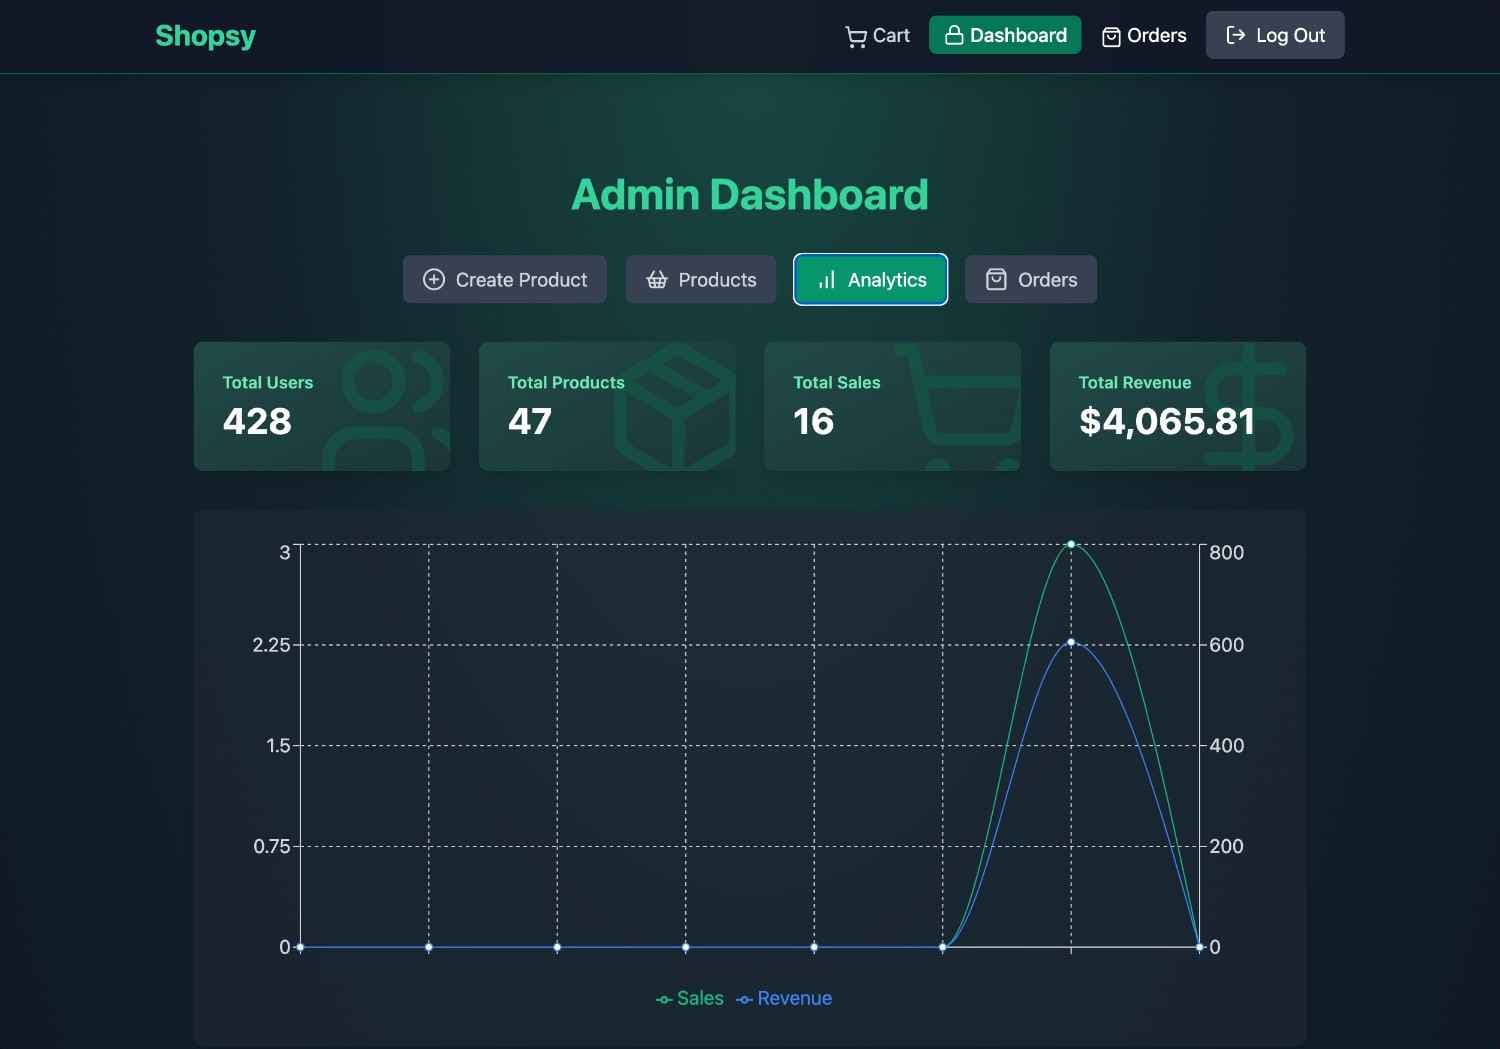Toggle the Sales series in chart legend
This screenshot has width=1500, height=1049.
(690, 998)
